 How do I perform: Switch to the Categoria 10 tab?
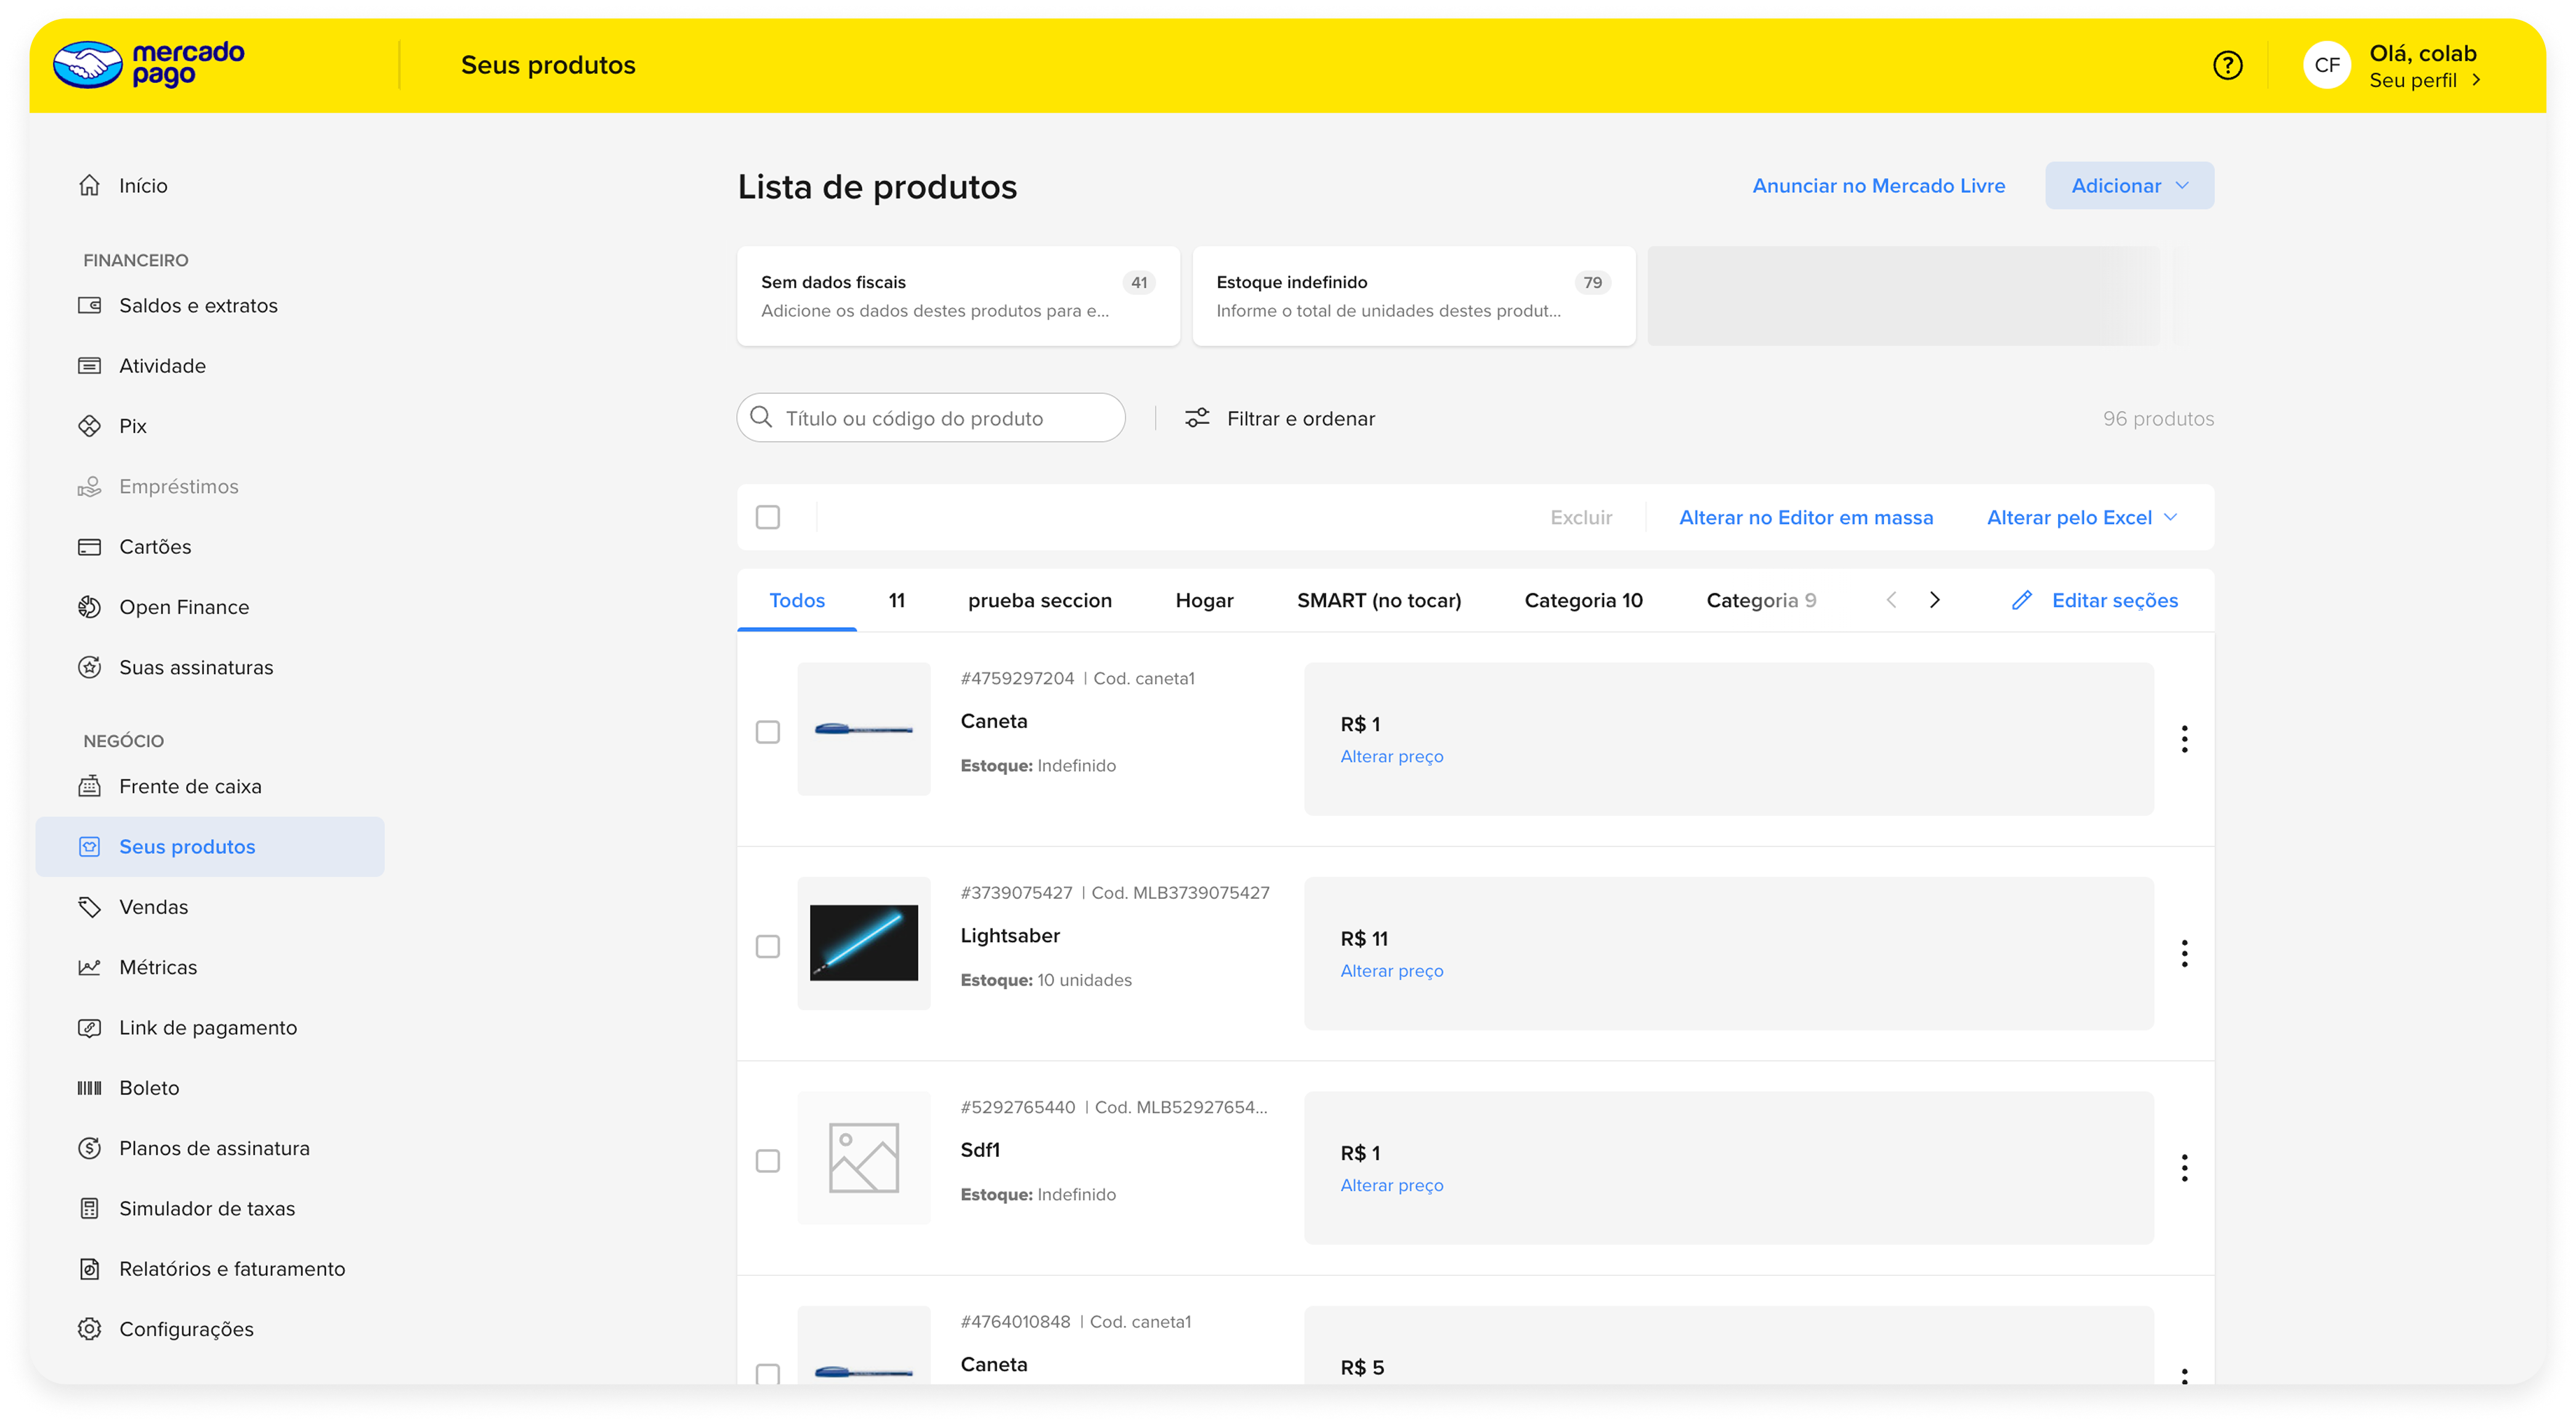1583,600
